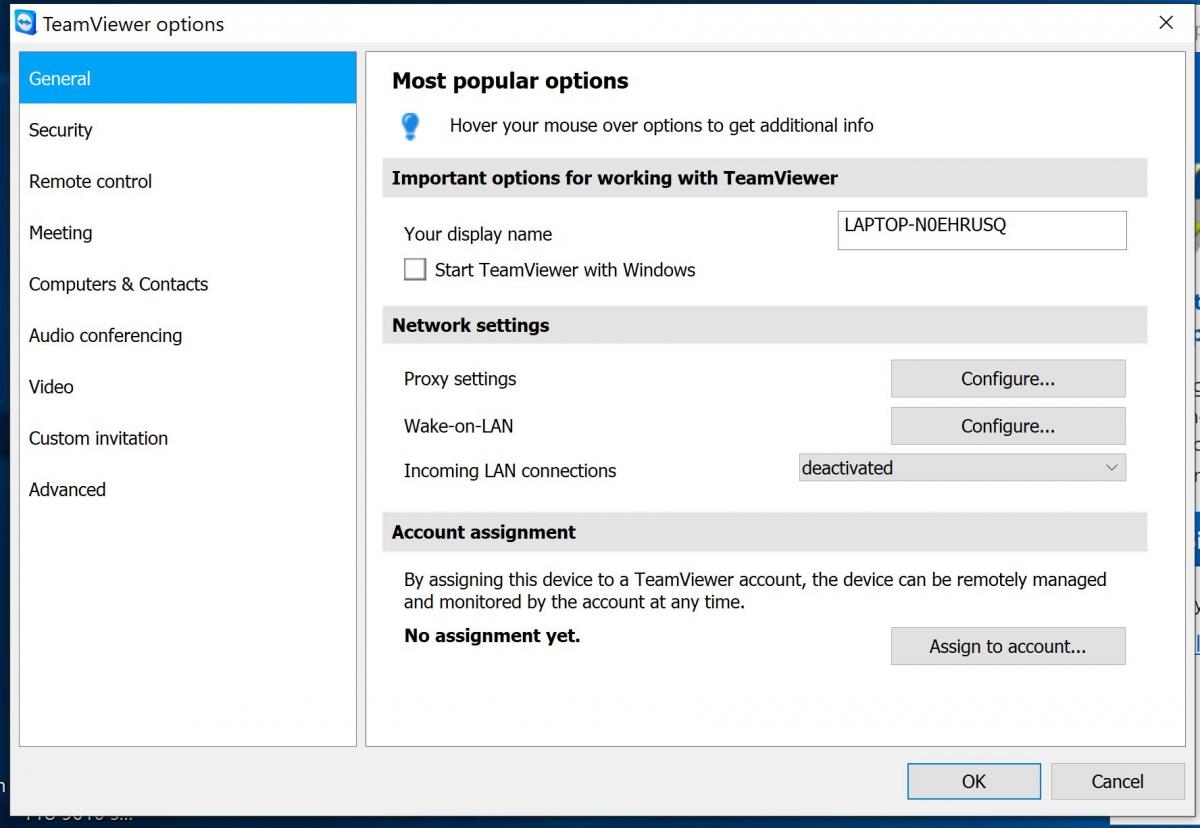Click the 'Most popular options' heading

510,81
